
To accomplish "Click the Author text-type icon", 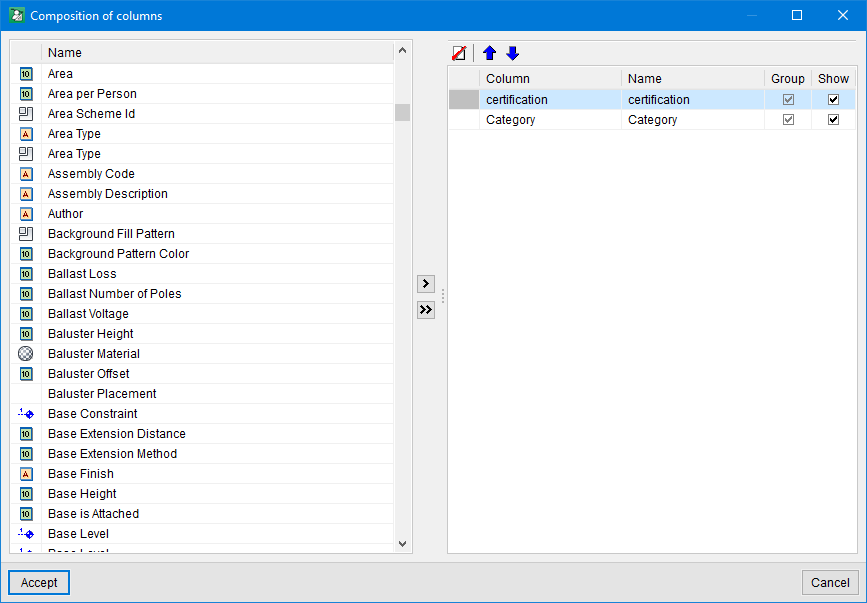I will pyautogui.click(x=26, y=214).
